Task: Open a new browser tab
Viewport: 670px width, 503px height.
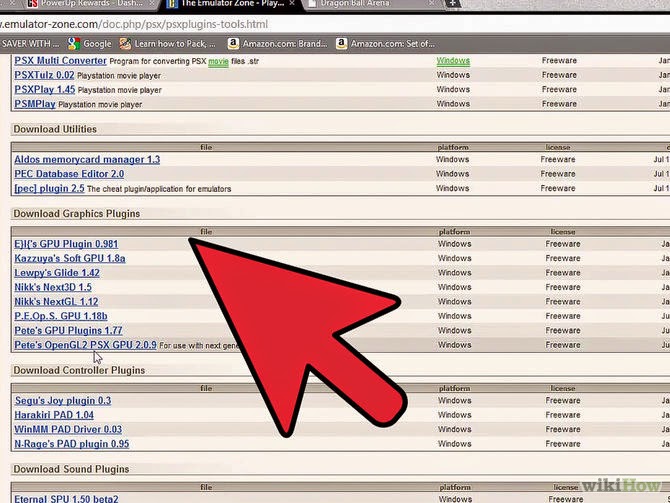Action: click(x=453, y=3)
